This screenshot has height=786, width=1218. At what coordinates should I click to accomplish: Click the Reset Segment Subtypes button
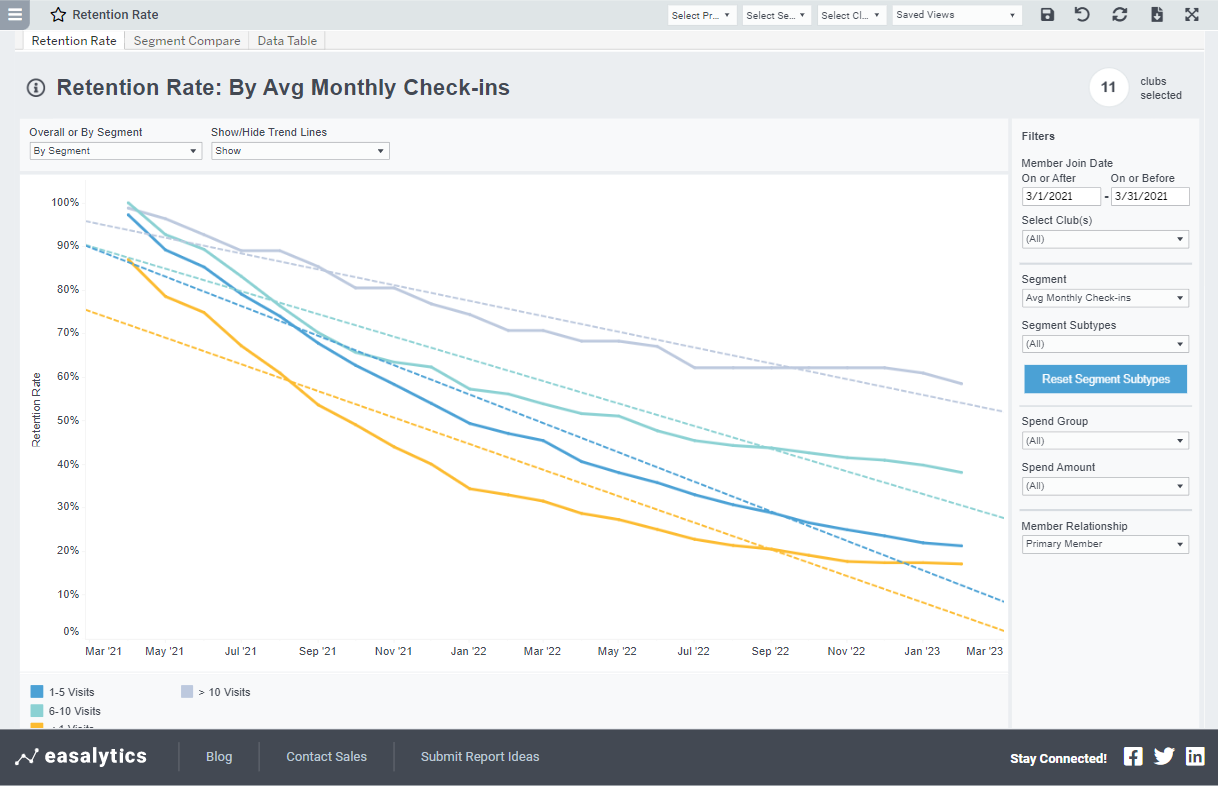tap(1104, 379)
